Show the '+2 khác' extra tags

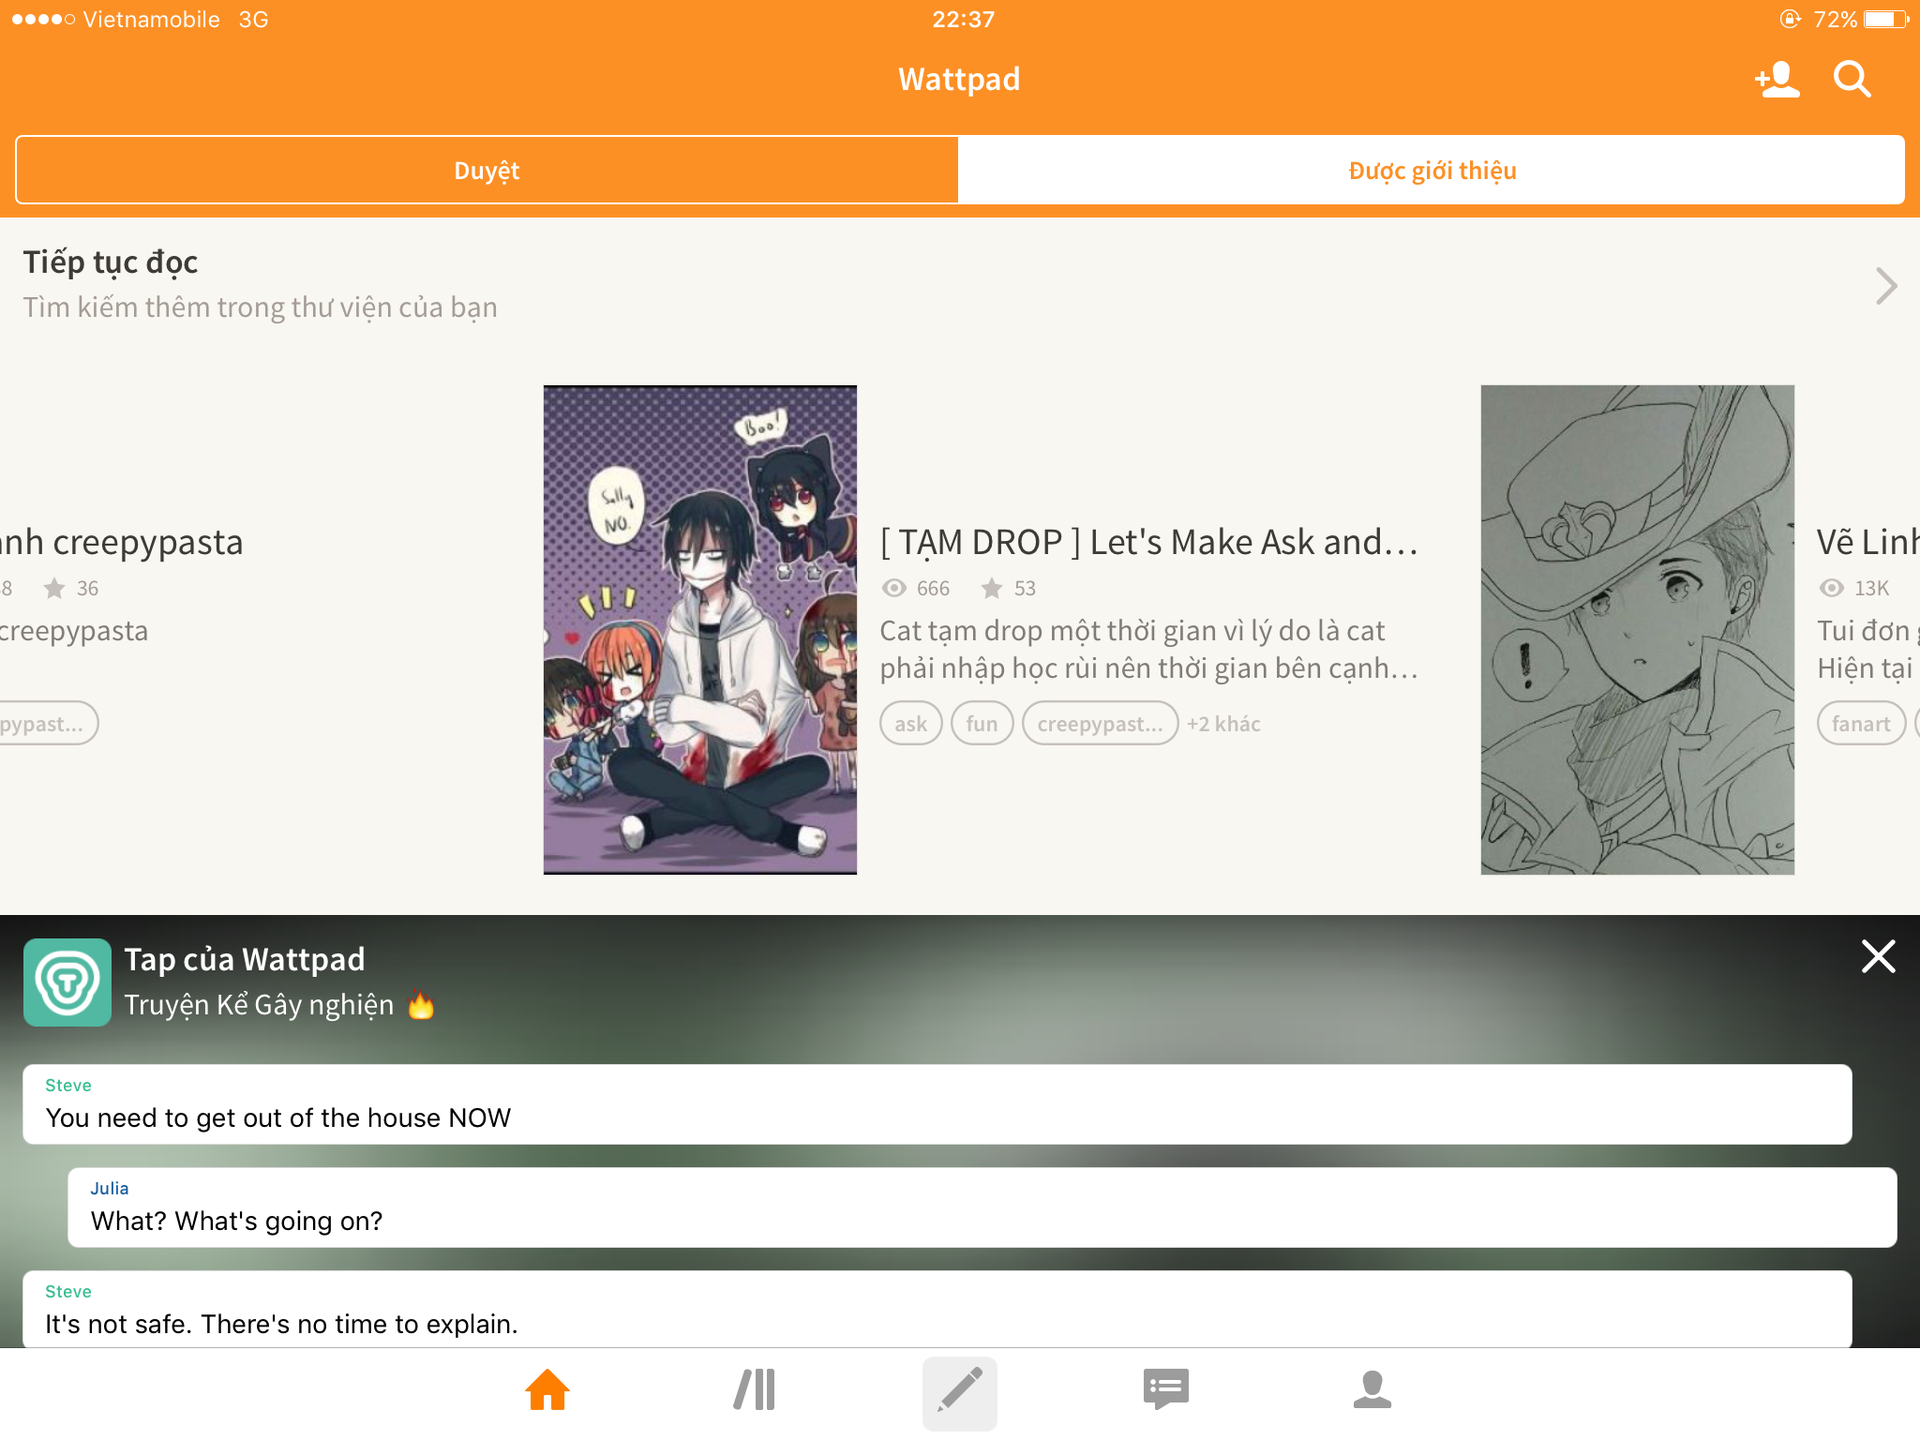point(1223,724)
